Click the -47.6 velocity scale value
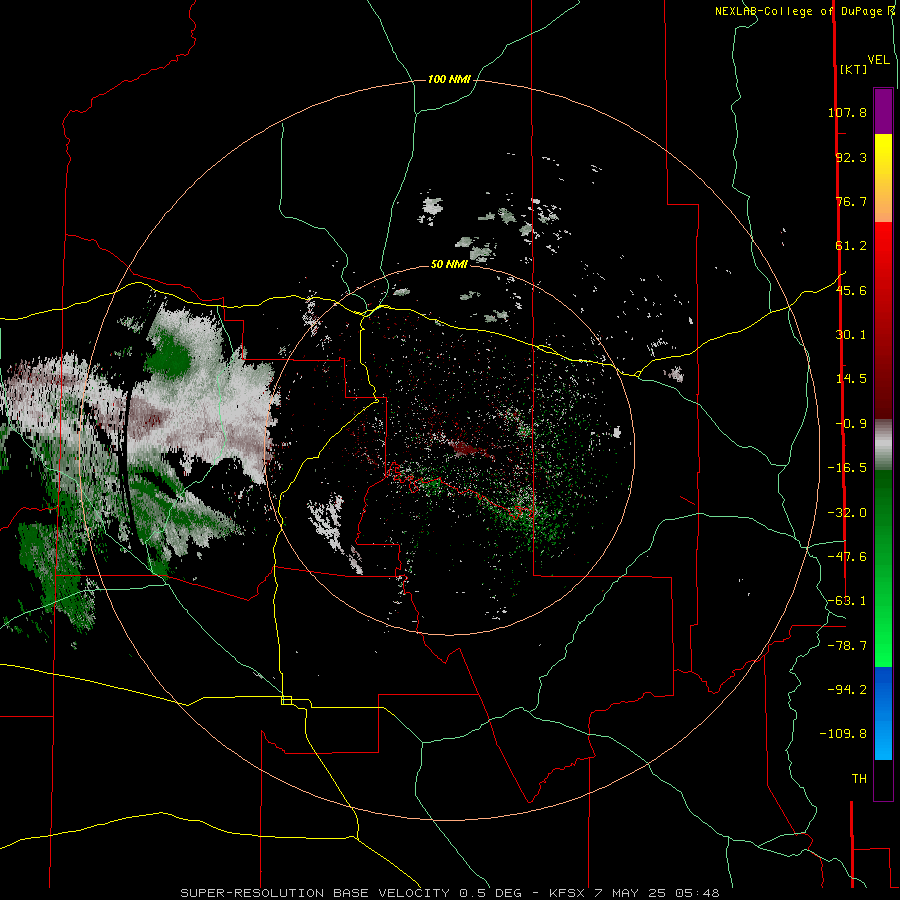 [847, 557]
